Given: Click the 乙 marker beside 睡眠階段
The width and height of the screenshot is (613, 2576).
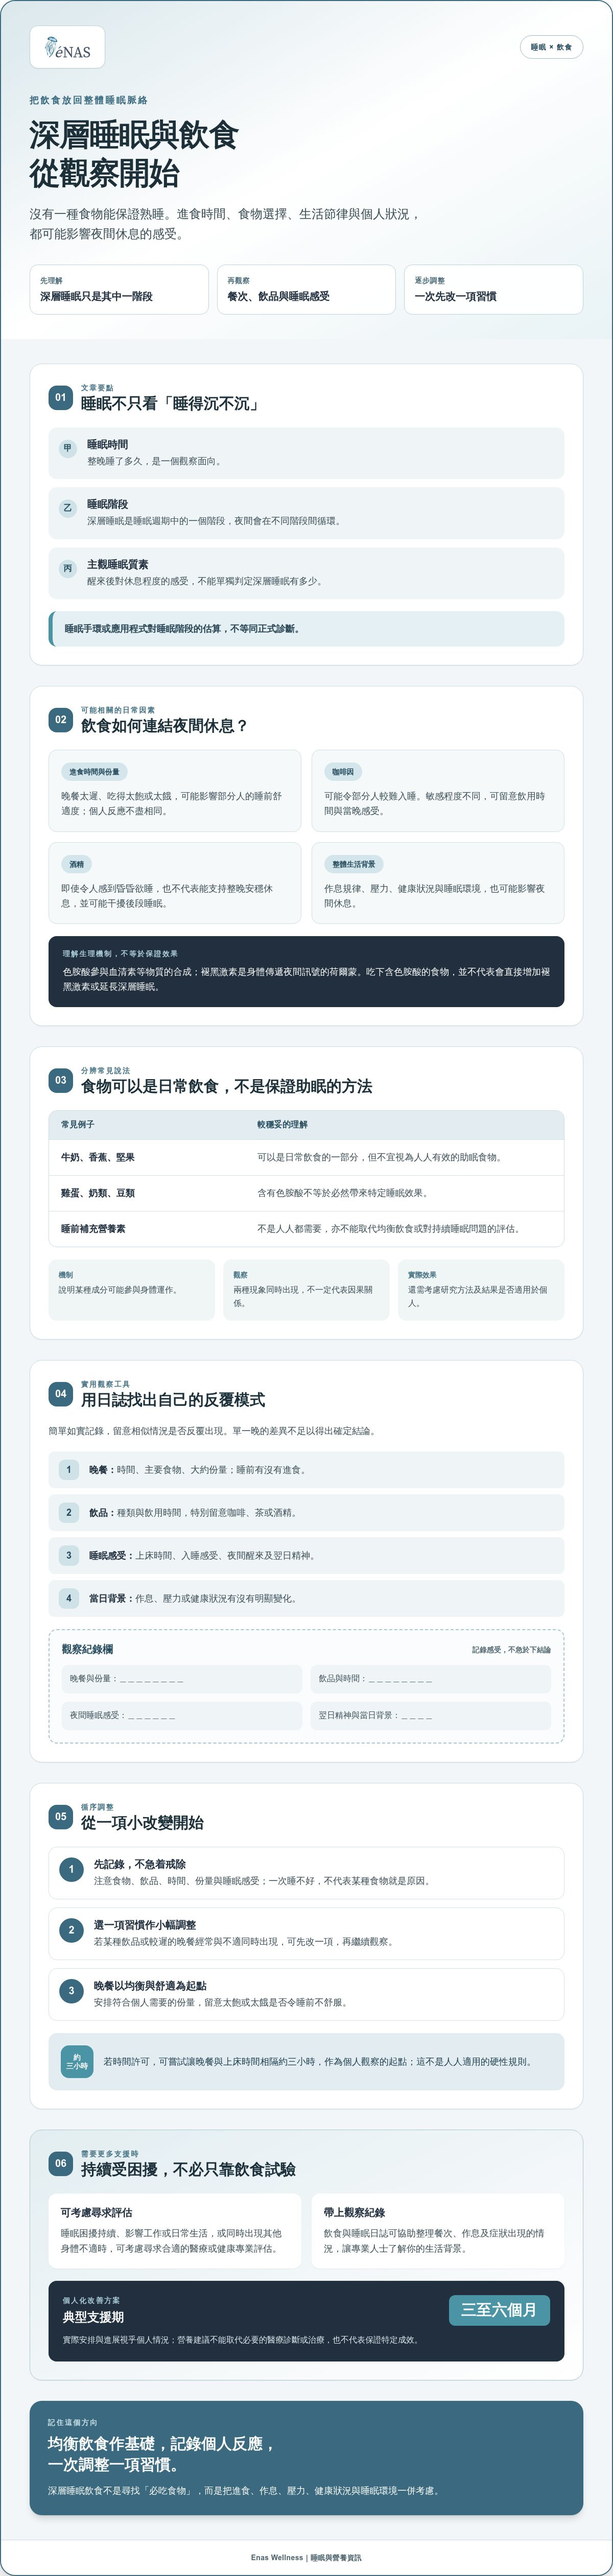Looking at the screenshot, I should click(68, 508).
